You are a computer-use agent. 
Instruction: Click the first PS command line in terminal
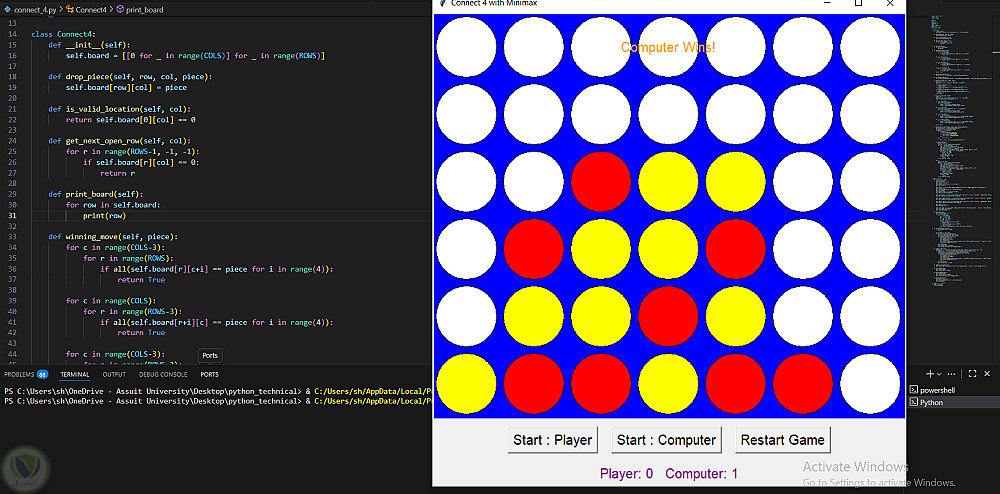217,391
